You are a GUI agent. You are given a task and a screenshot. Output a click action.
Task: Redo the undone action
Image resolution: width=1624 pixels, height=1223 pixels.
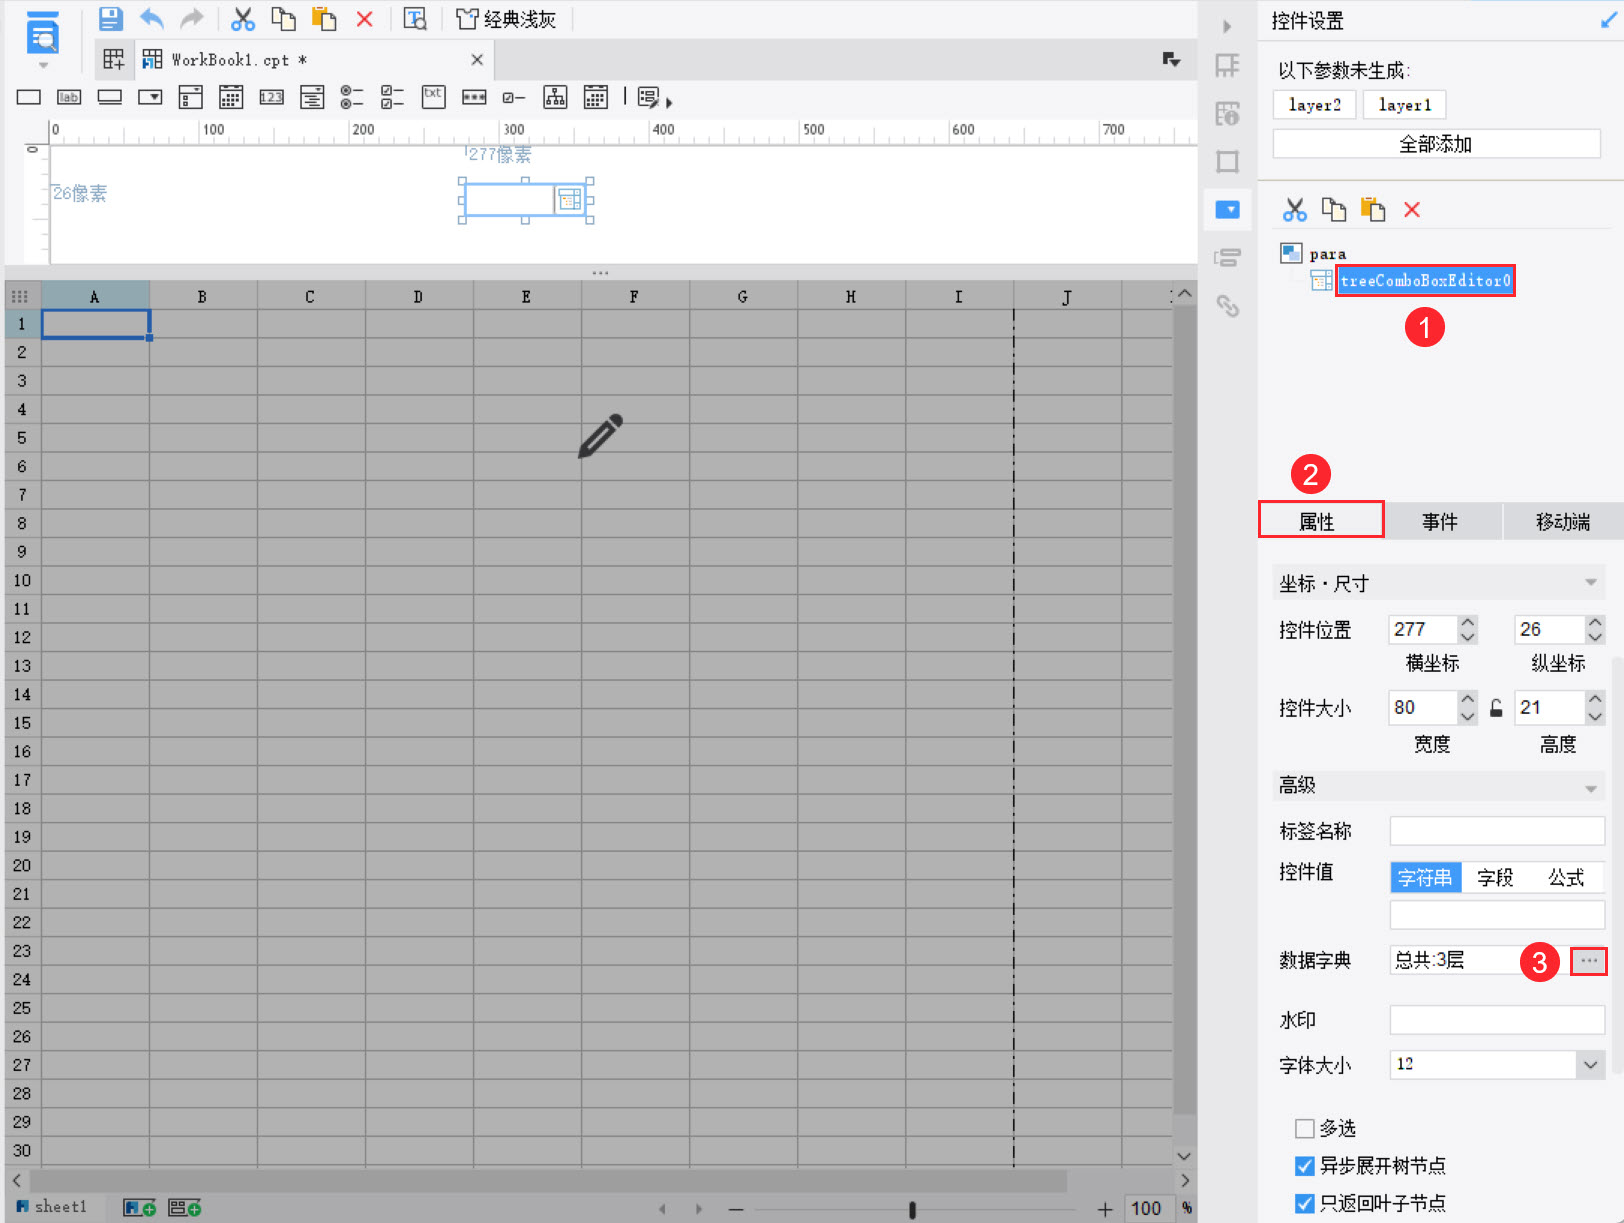(191, 18)
